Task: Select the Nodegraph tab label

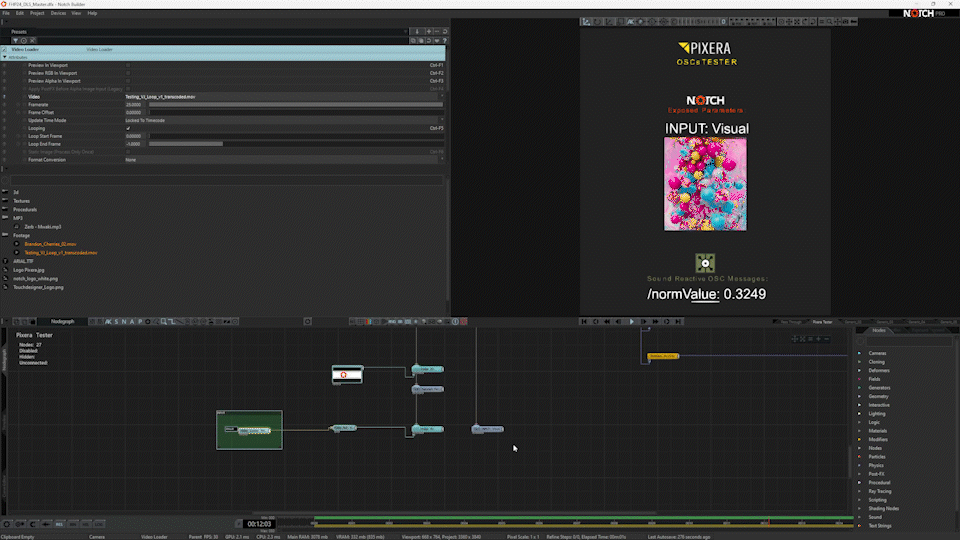Action: tap(62, 321)
